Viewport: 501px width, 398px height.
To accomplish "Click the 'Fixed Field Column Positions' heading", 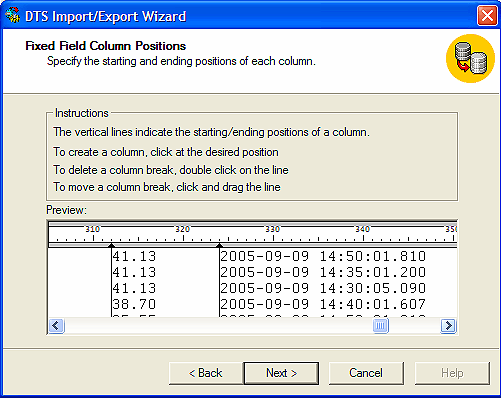I will [106, 46].
